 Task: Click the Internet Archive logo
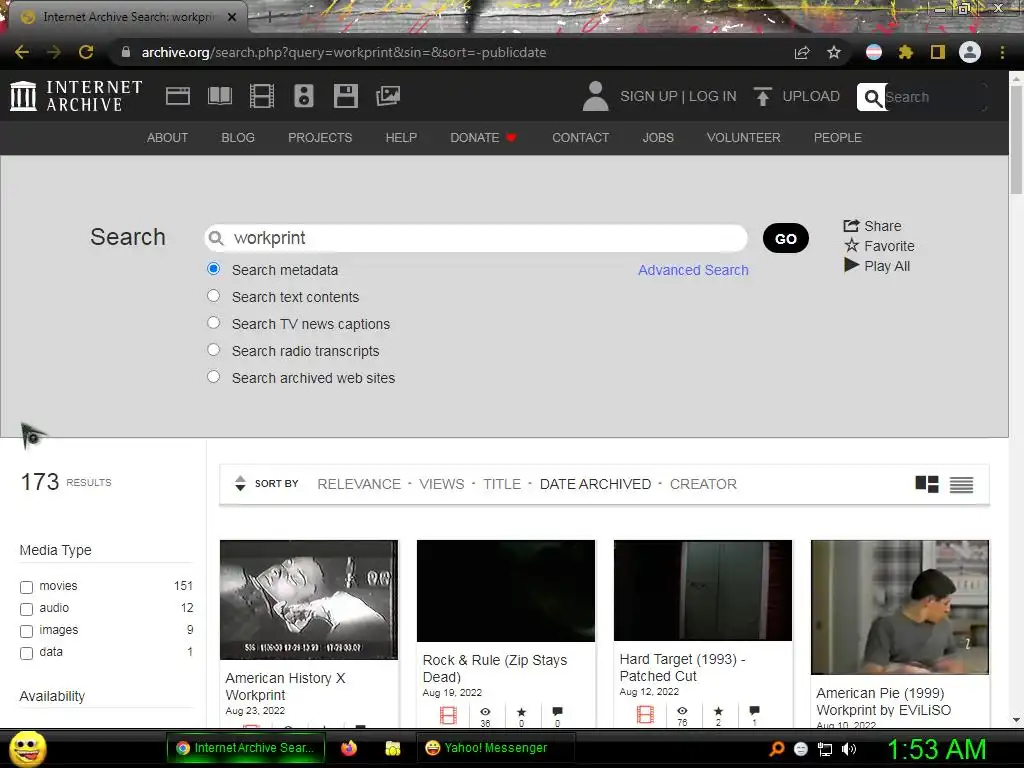(76, 96)
